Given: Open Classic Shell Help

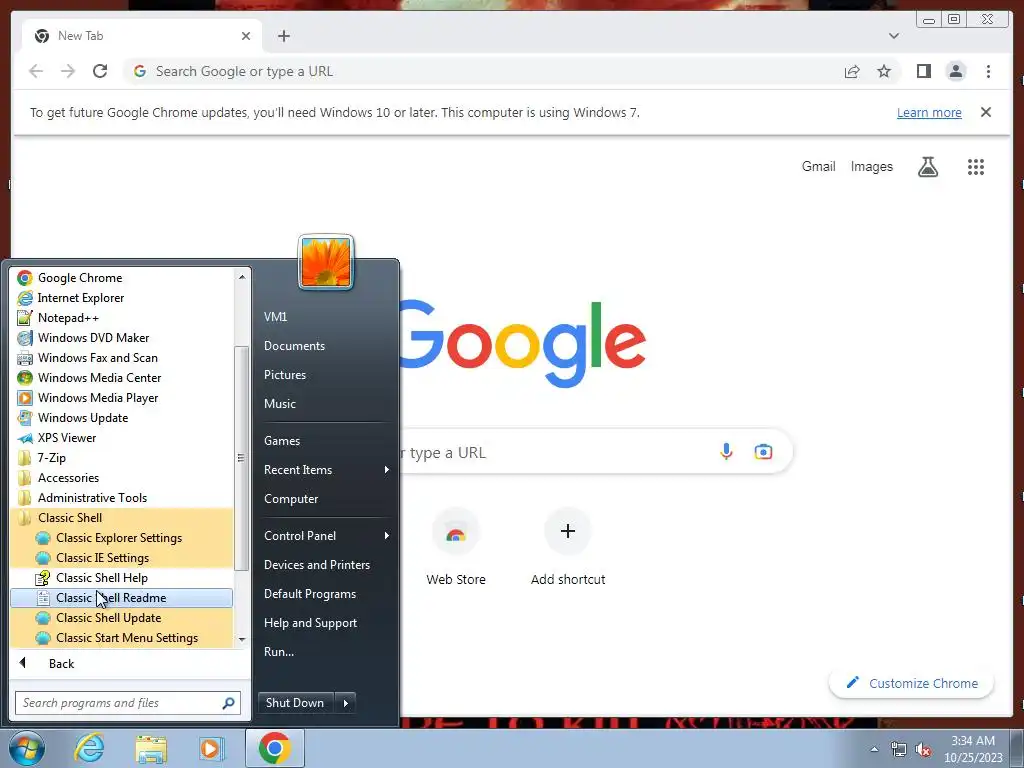Looking at the screenshot, I should pyautogui.click(x=121, y=578).
